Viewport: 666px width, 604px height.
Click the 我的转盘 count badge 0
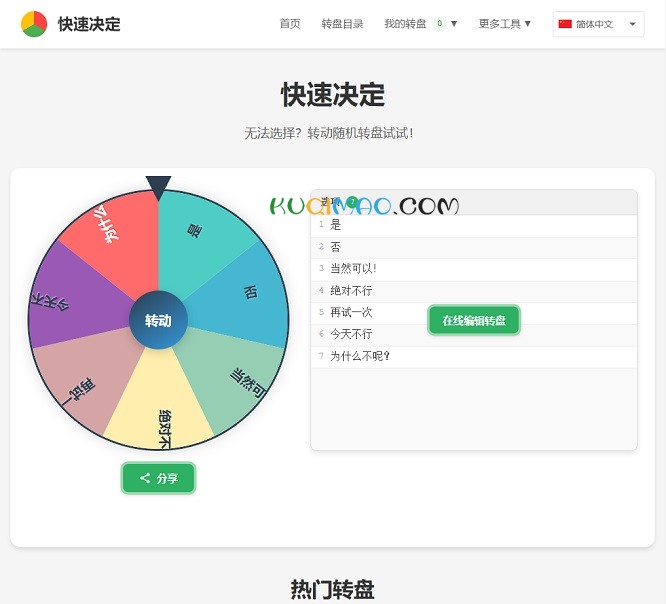point(440,23)
